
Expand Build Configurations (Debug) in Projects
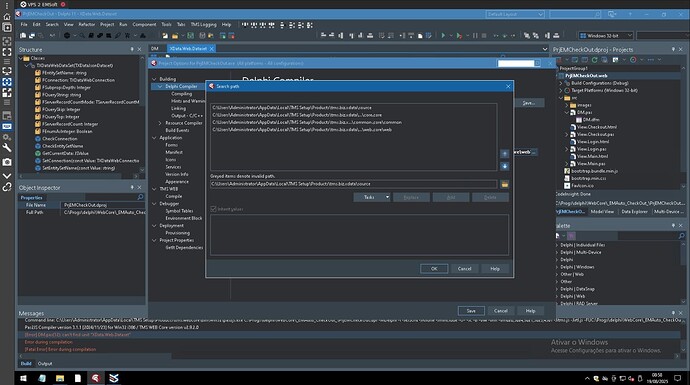tap(561, 83)
